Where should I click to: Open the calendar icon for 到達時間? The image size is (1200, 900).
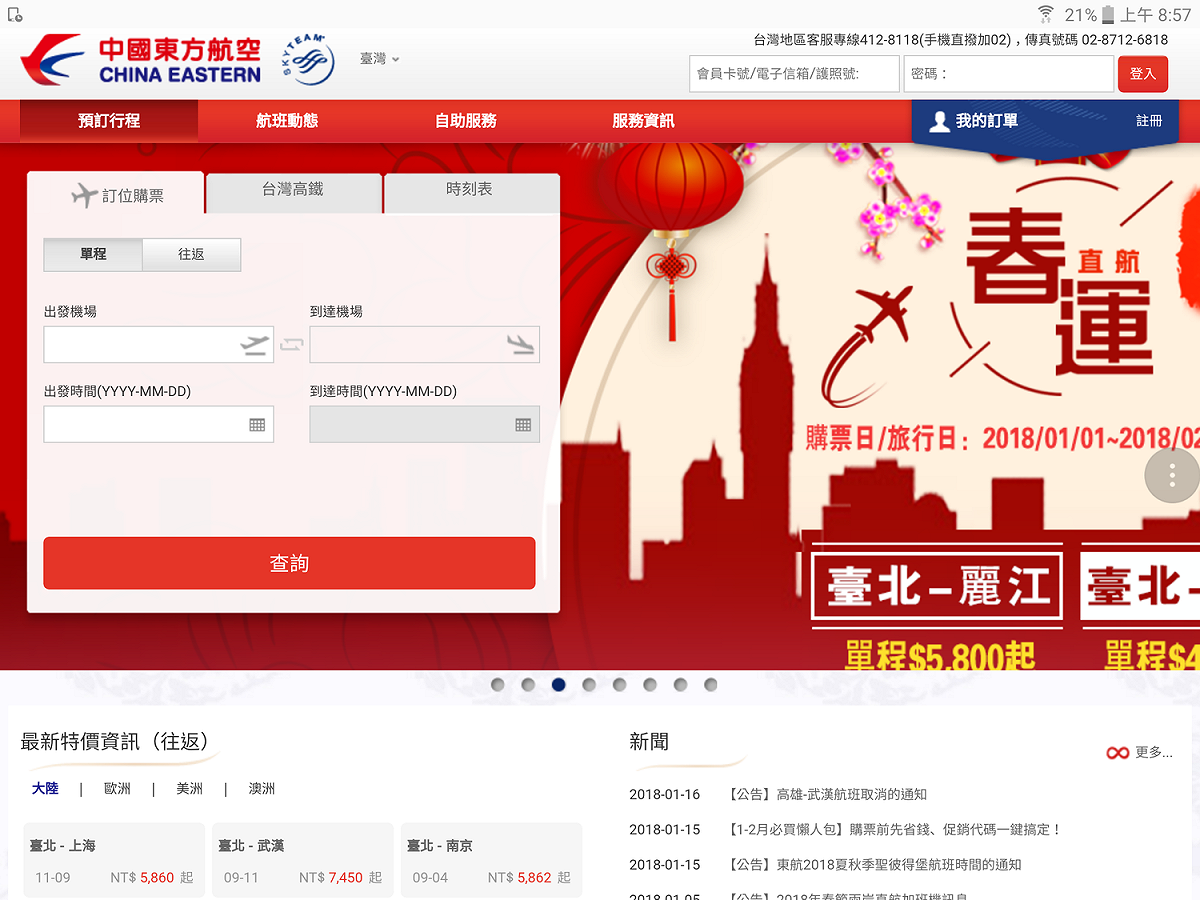523,425
